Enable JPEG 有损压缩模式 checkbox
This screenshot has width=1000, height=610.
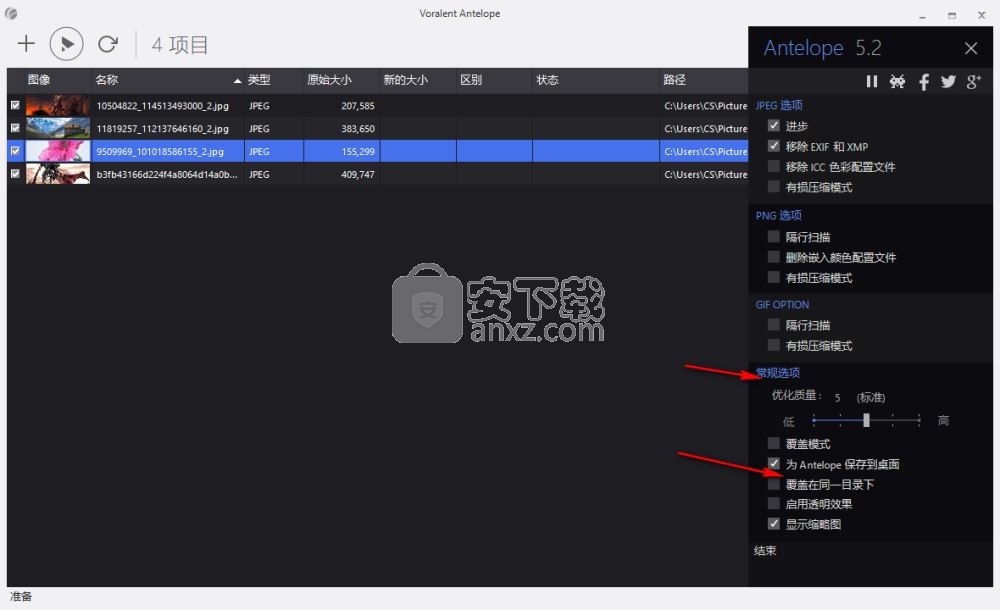click(x=774, y=187)
